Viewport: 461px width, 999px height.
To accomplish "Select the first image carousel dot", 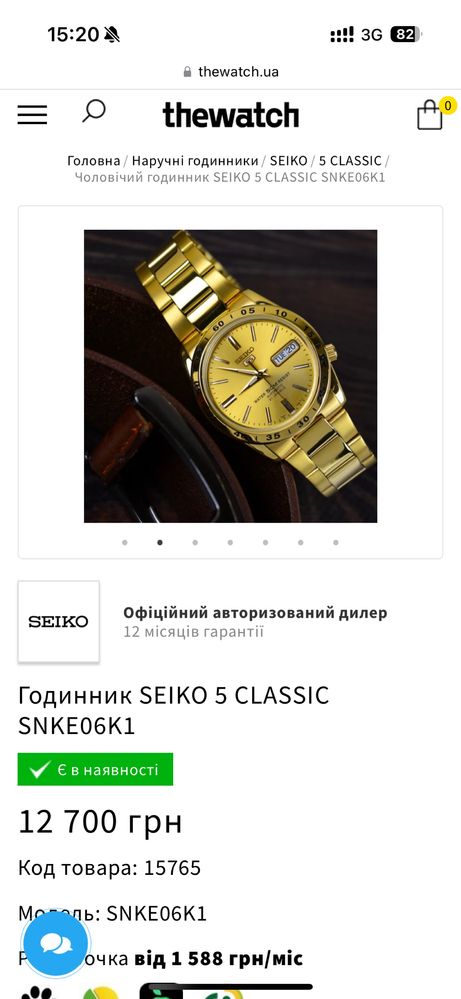I will point(125,543).
